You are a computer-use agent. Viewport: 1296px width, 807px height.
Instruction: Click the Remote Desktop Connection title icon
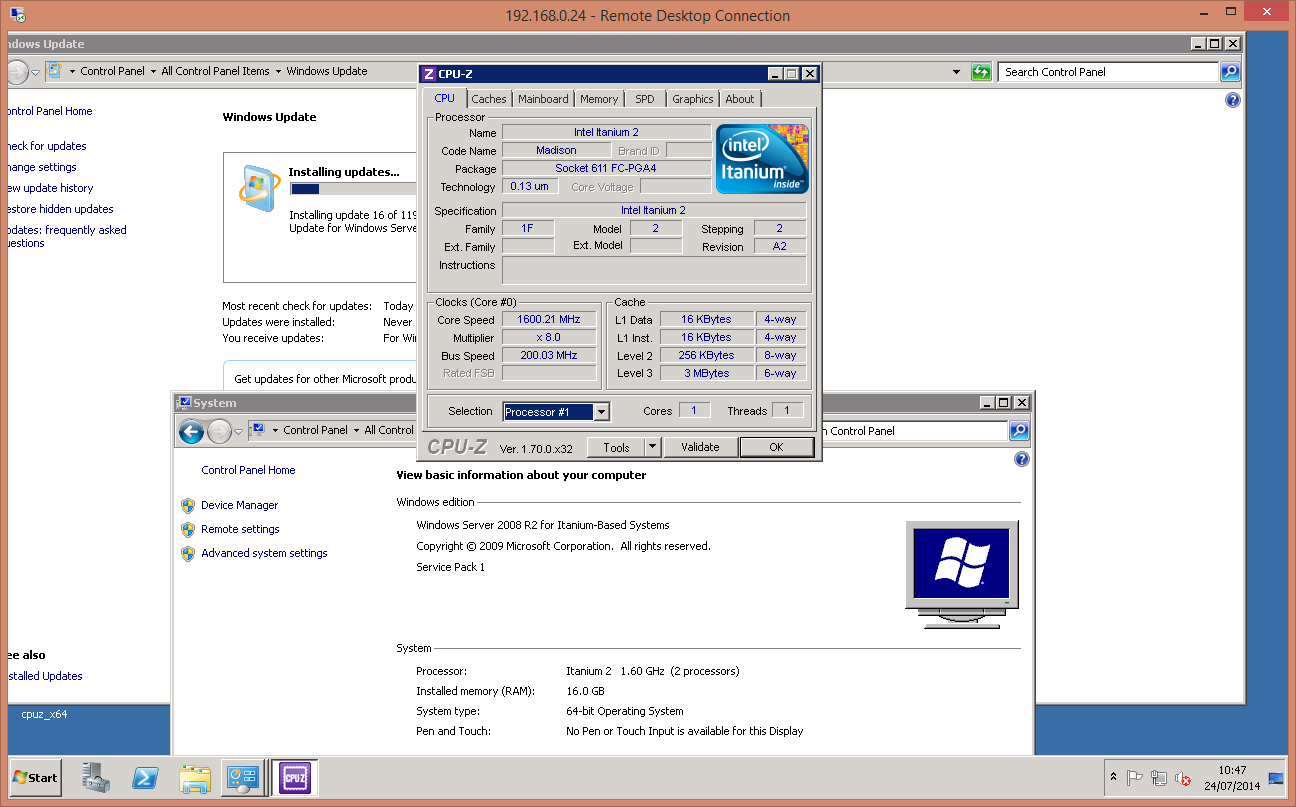pos(17,16)
